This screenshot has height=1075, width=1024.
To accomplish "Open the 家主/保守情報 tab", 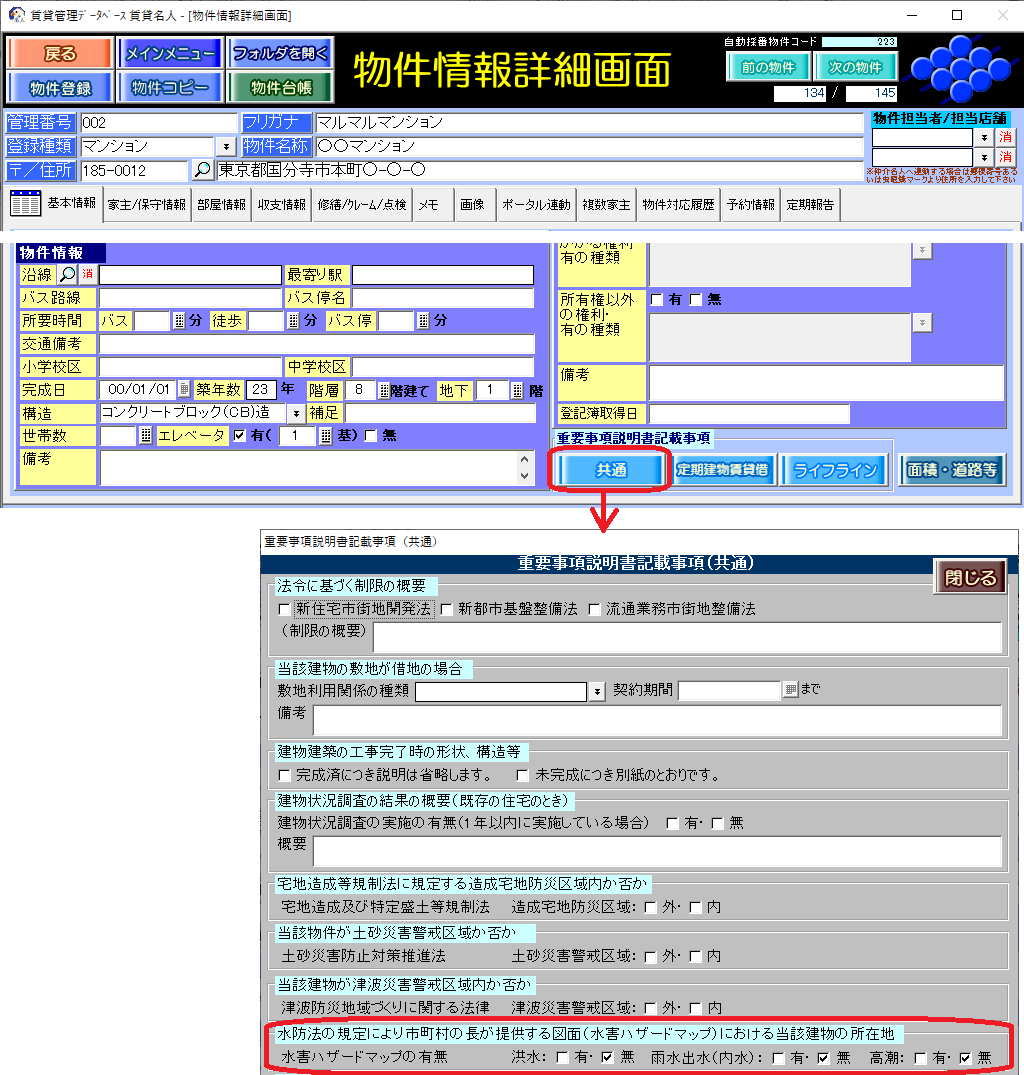I will coord(147,205).
